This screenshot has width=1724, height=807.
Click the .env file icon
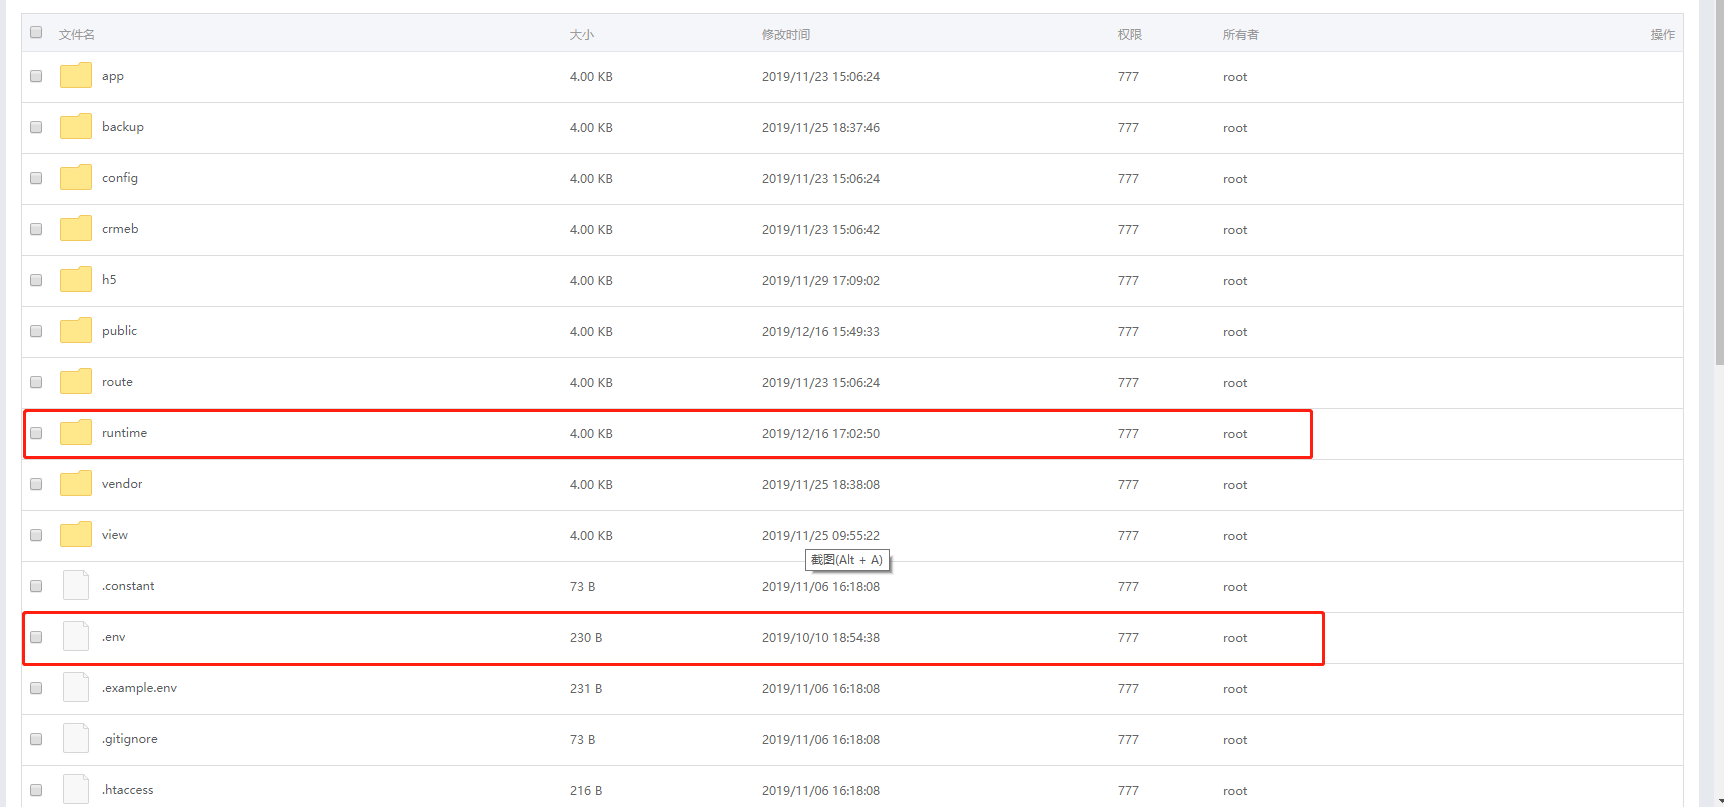pos(76,636)
